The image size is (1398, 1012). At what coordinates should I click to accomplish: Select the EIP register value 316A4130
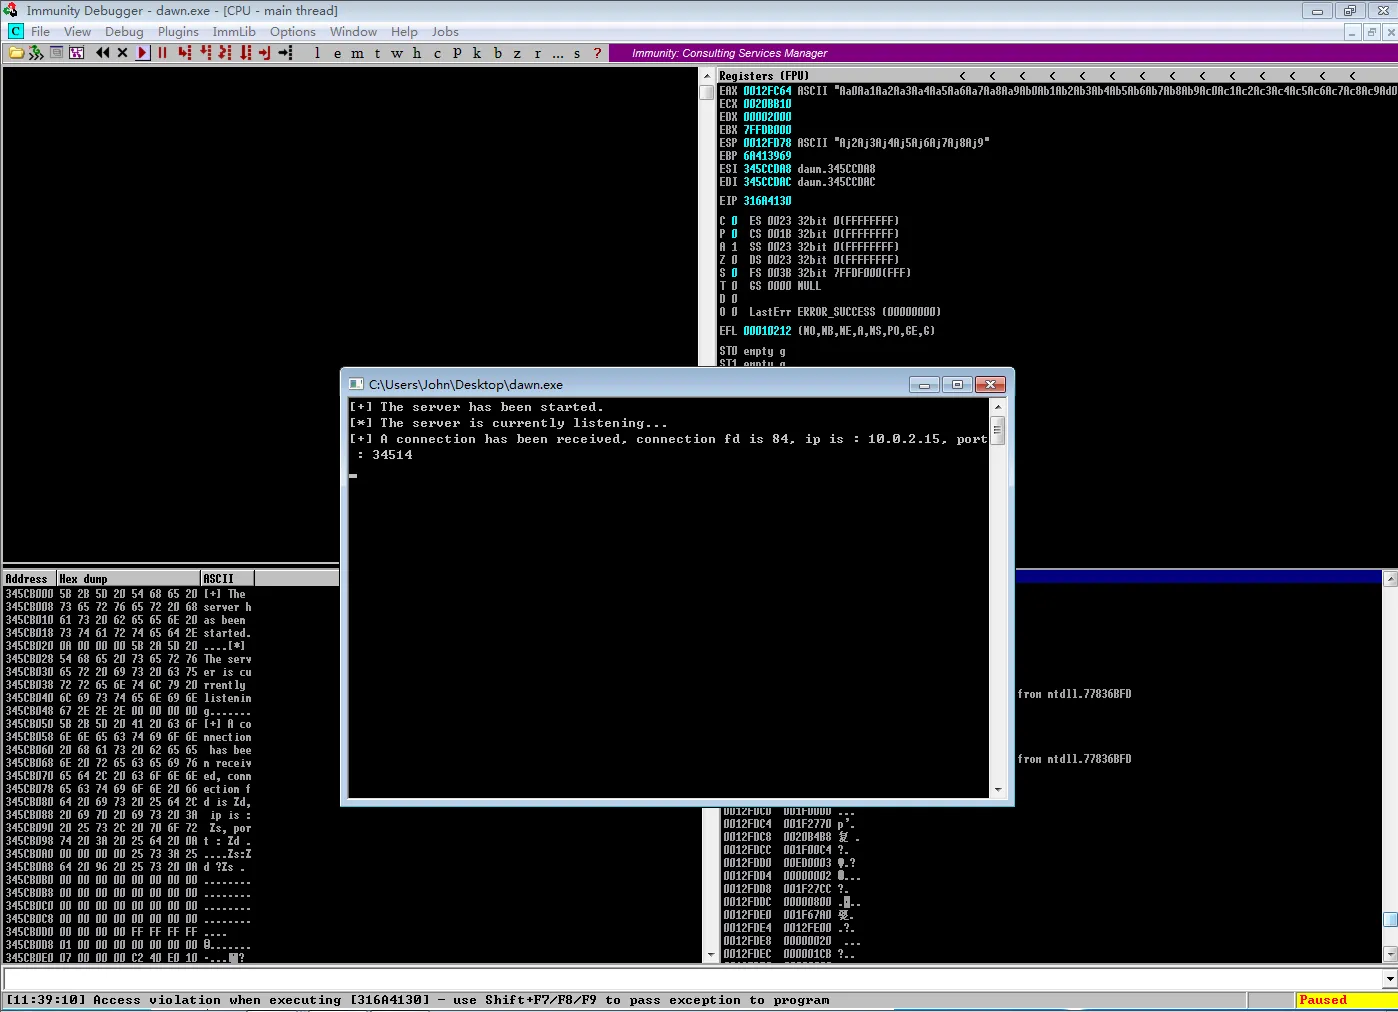coord(767,201)
